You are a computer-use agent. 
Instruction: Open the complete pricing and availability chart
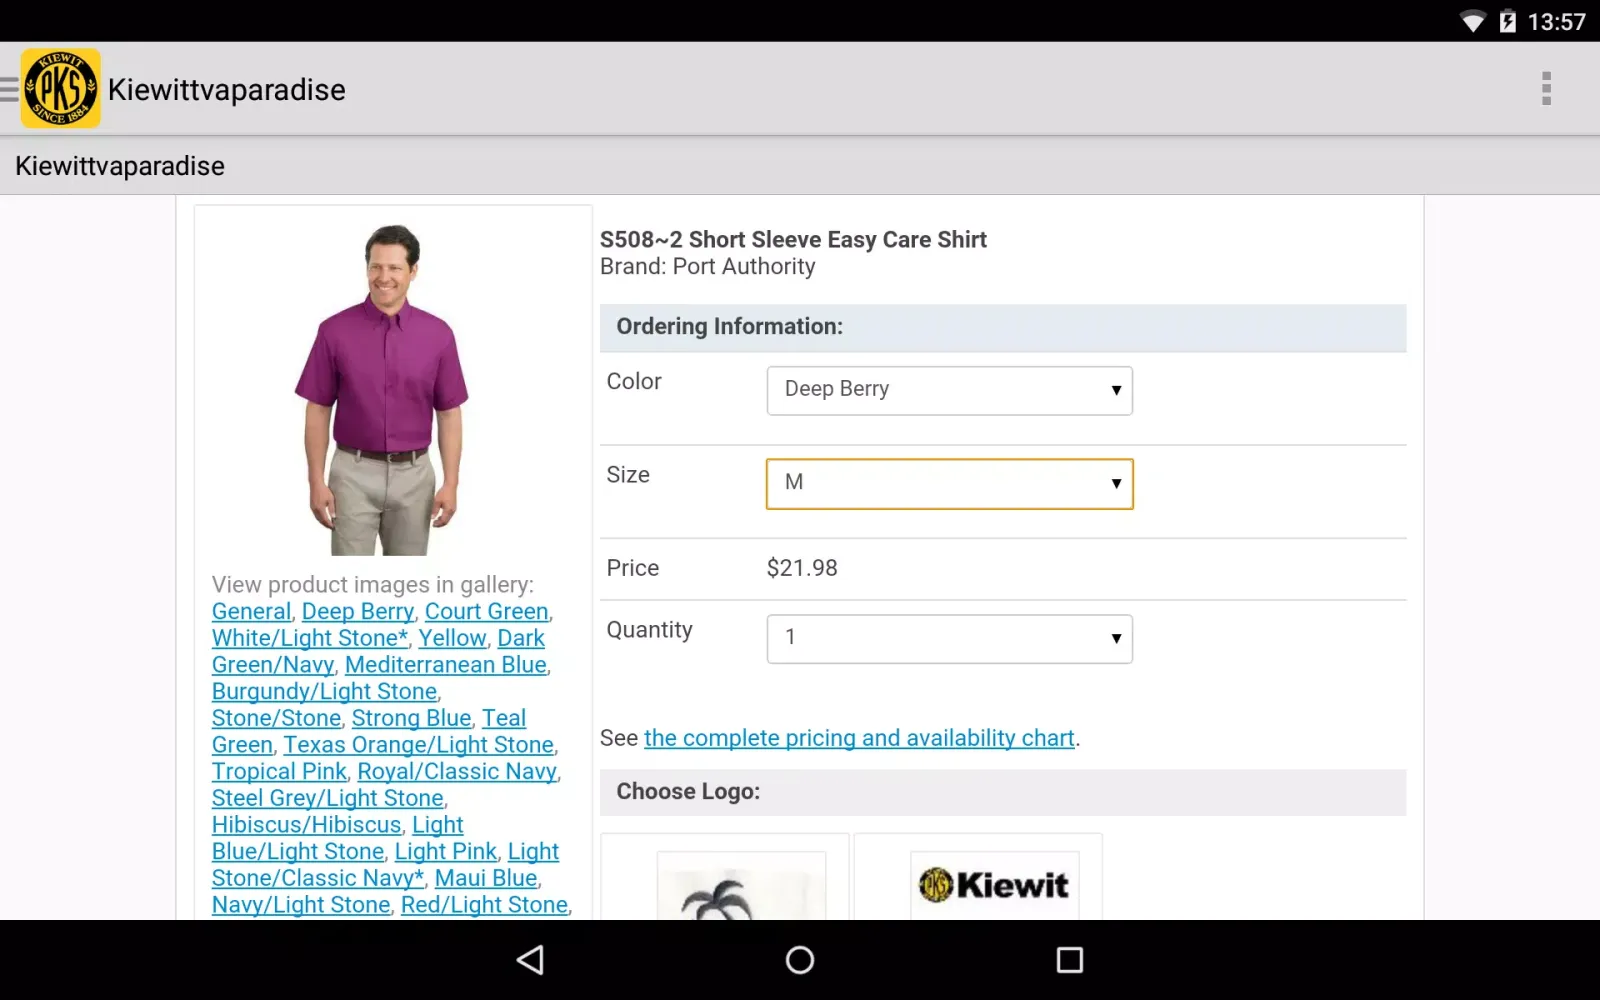coord(860,738)
